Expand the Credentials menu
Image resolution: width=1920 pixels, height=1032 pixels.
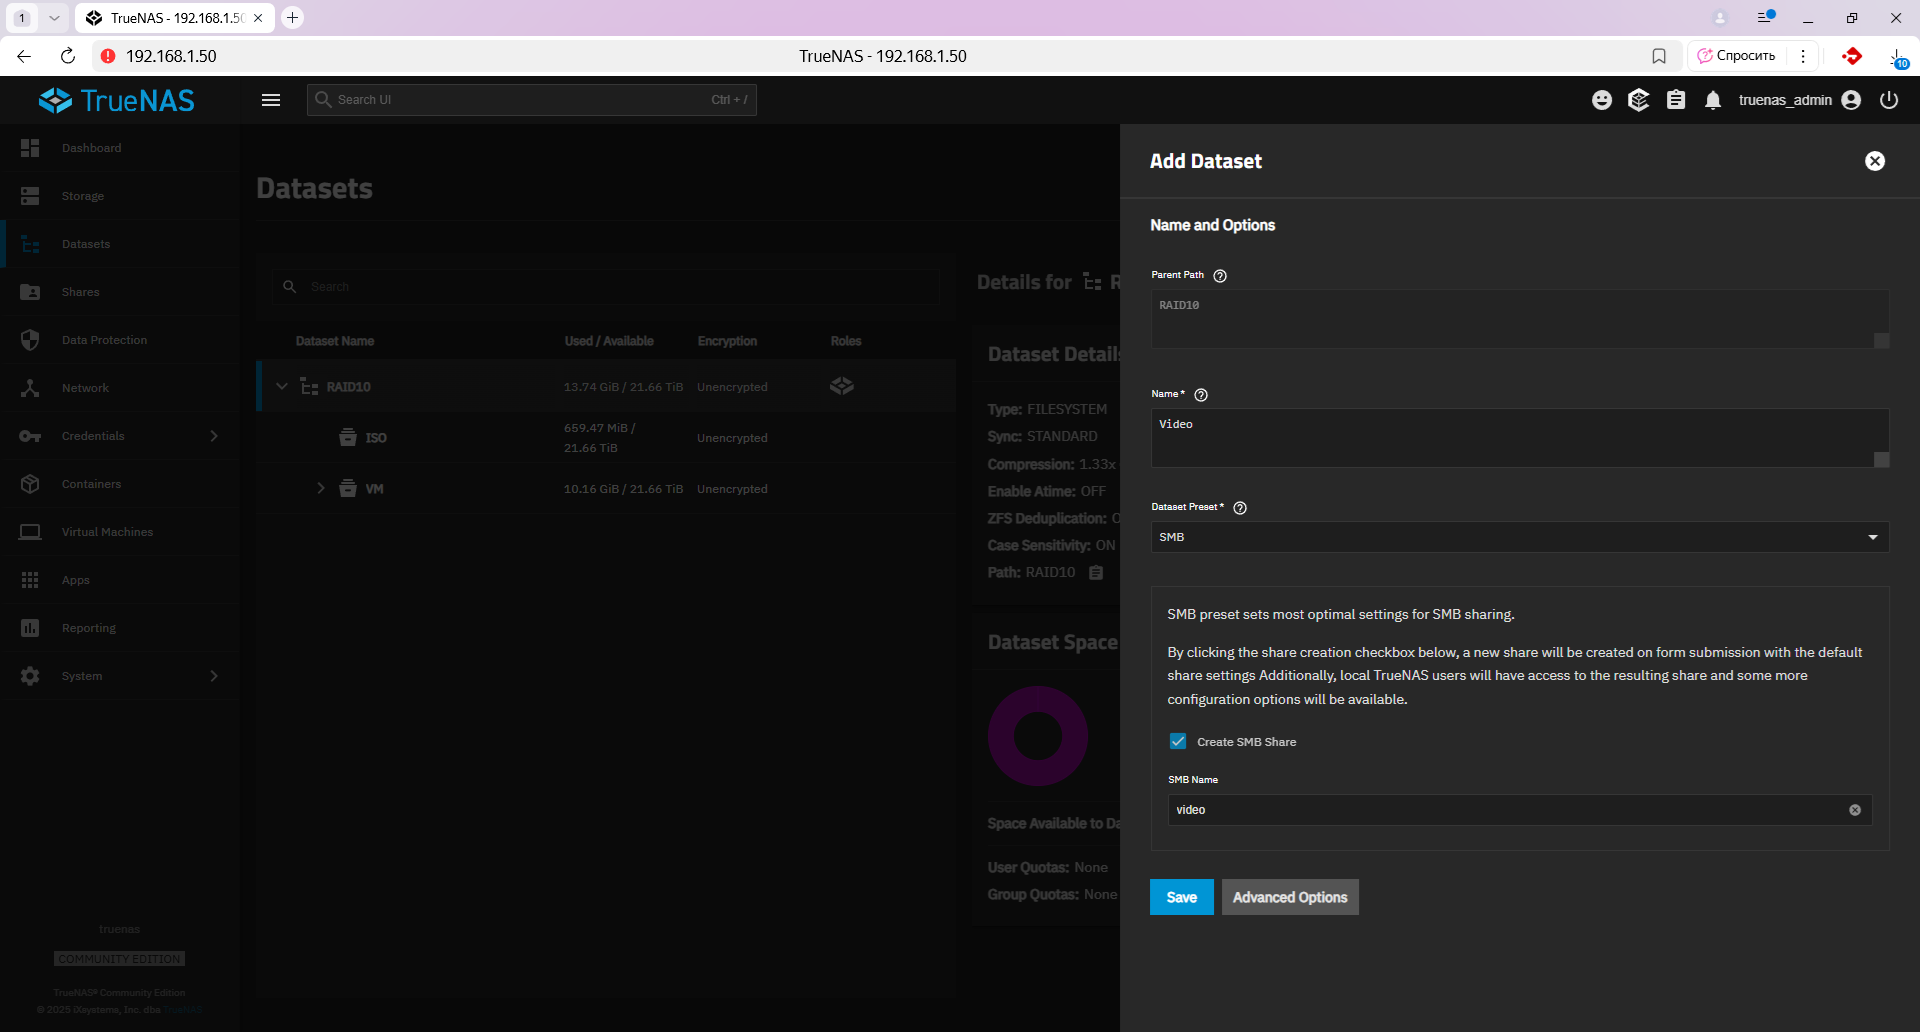click(x=120, y=436)
